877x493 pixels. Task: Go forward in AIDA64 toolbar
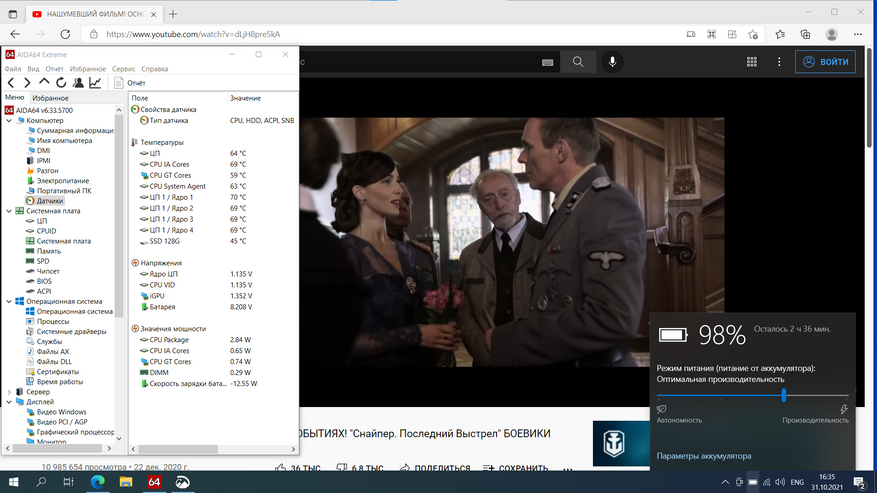[27, 83]
